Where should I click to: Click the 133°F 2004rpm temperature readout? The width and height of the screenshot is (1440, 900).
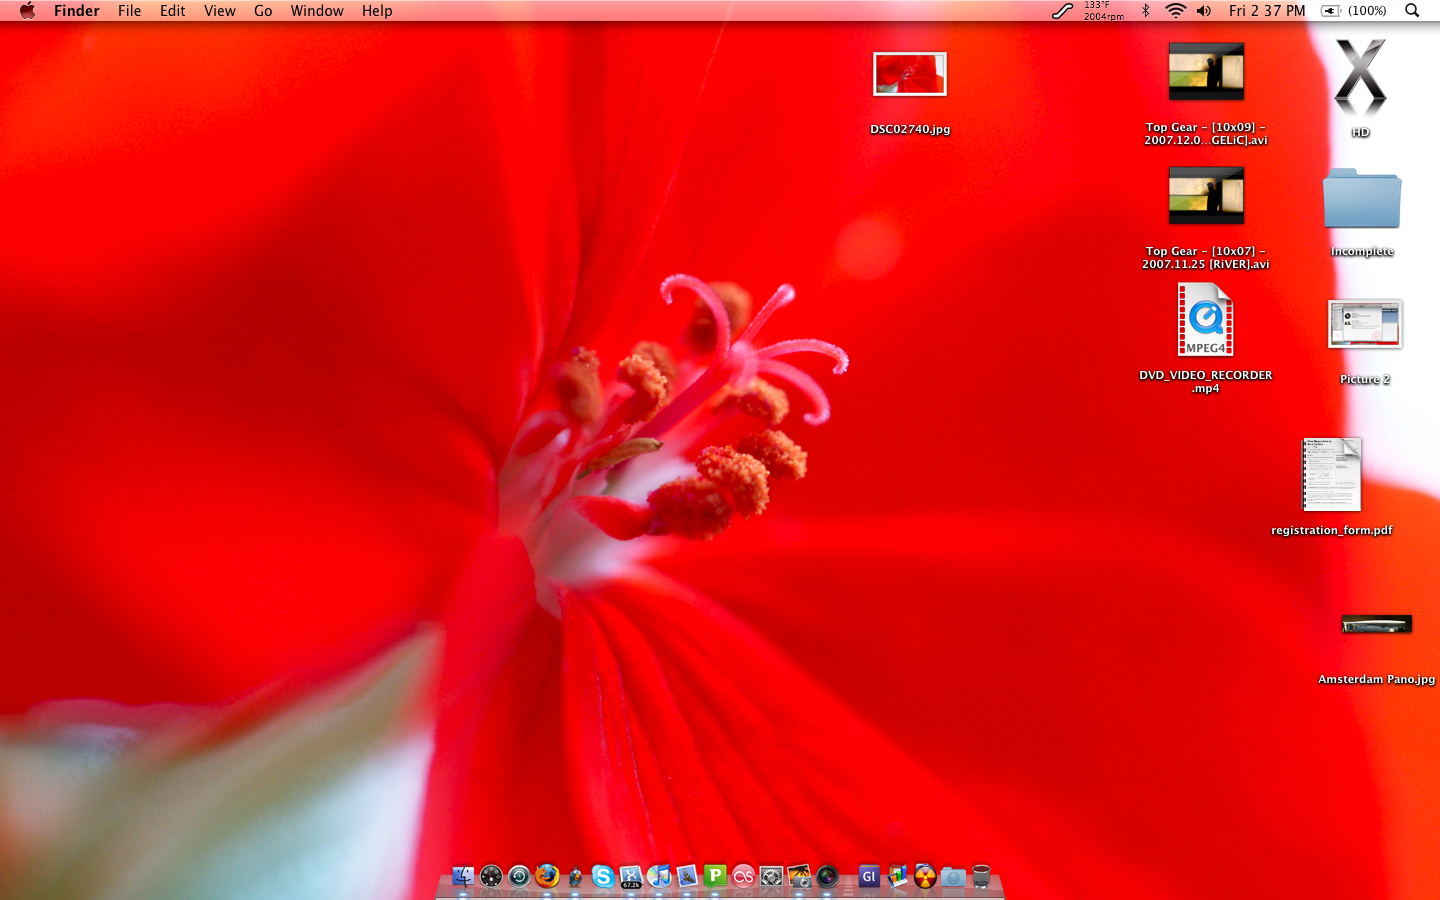pos(1104,11)
